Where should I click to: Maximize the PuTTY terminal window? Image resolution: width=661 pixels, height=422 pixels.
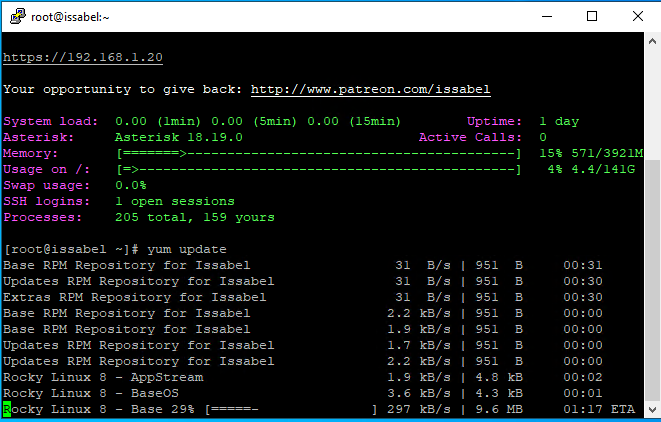tap(591, 16)
